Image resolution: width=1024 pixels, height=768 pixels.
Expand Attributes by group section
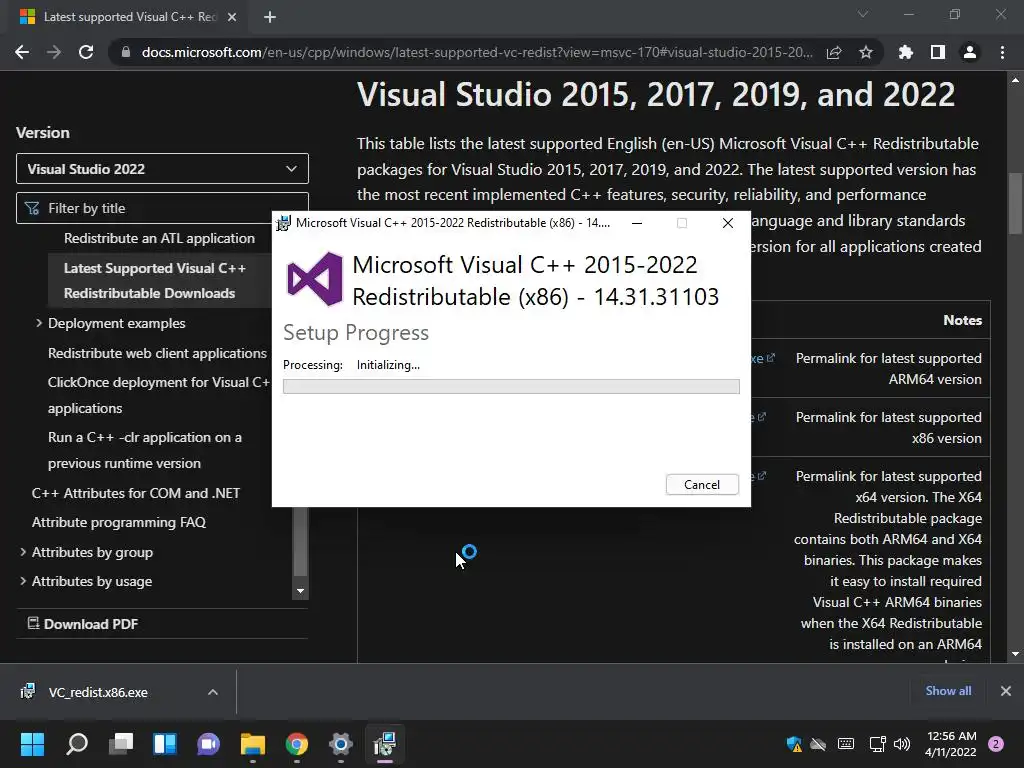pyautogui.click(x=23, y=552)
